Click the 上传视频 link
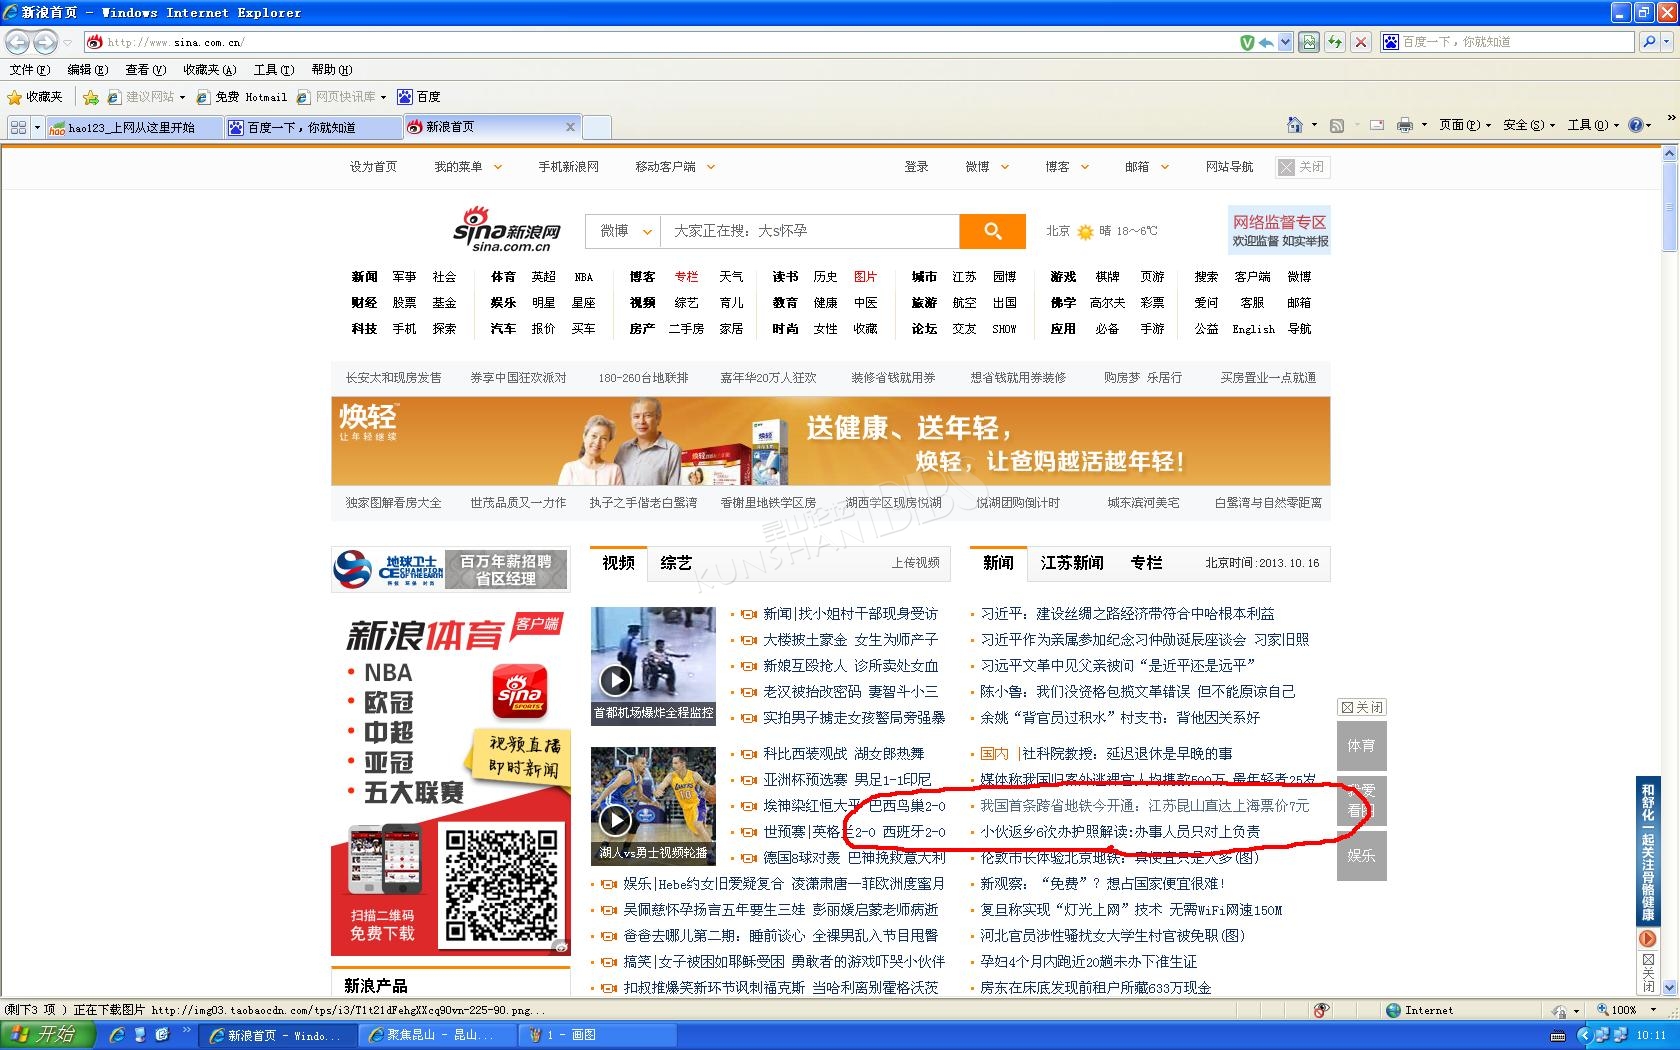1680x1050 pixels. pyautogui.click(x=915, y=563)
